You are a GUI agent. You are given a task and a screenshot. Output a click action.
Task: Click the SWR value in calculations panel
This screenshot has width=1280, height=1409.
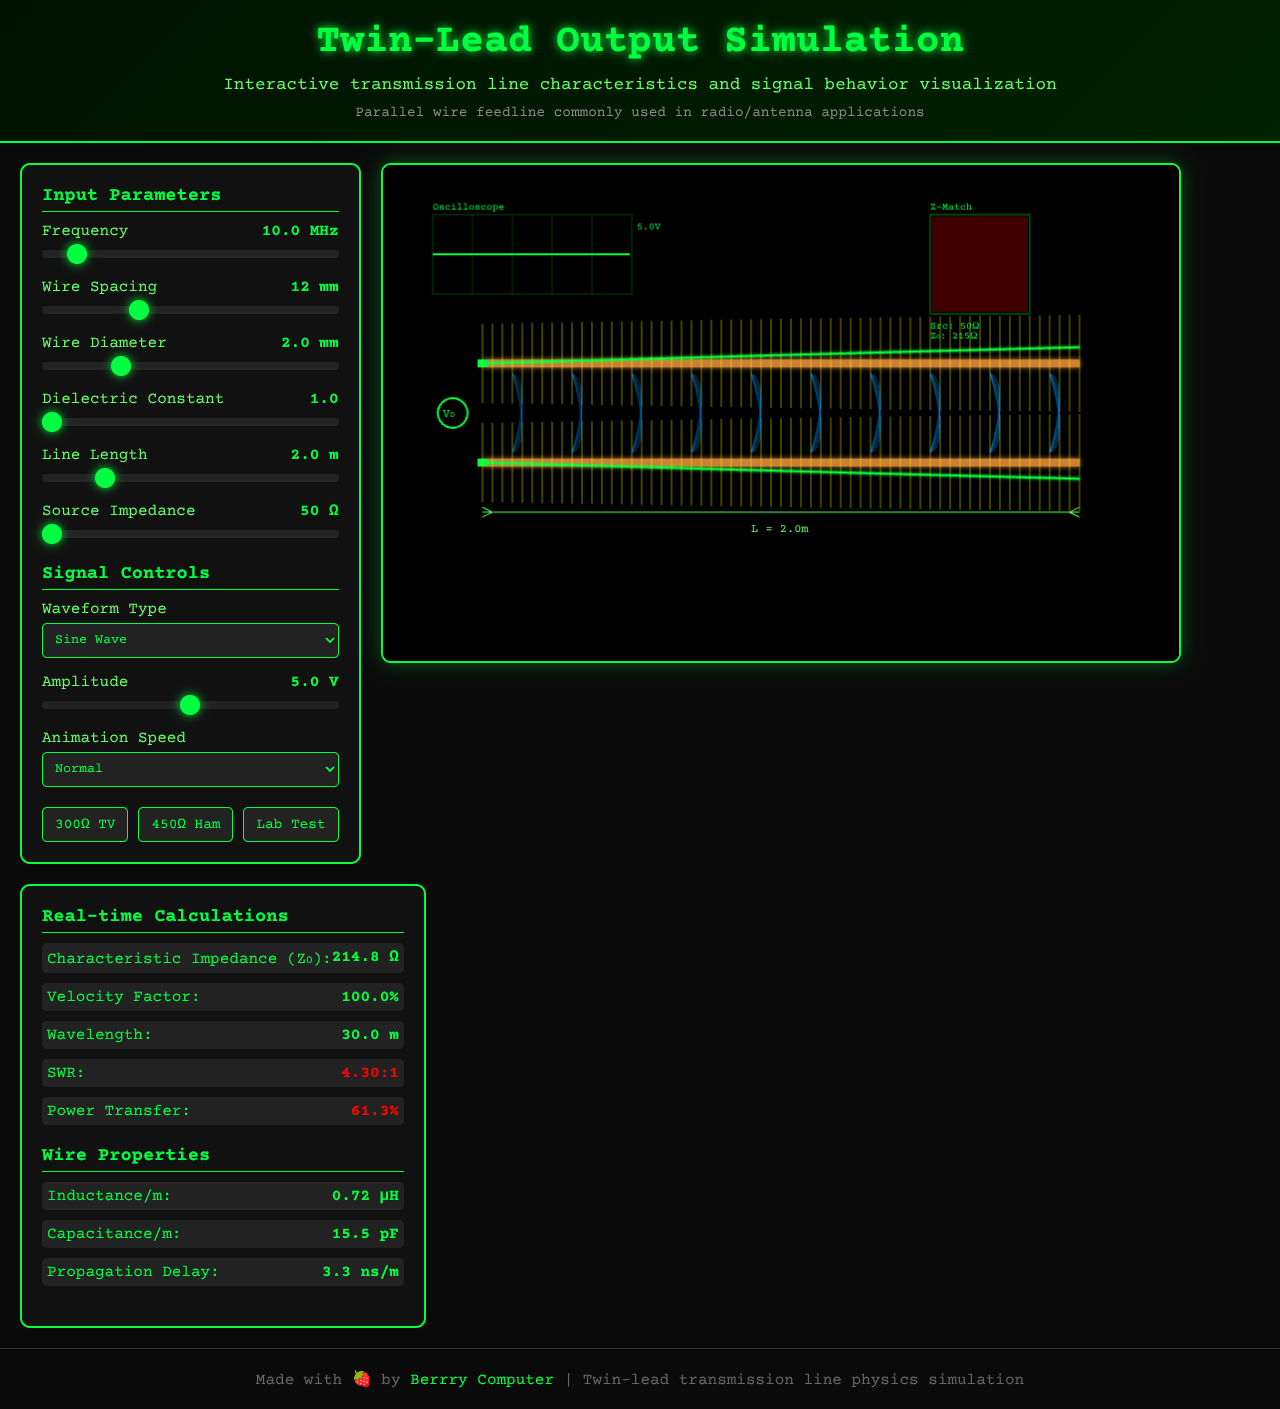[369, 1073]
